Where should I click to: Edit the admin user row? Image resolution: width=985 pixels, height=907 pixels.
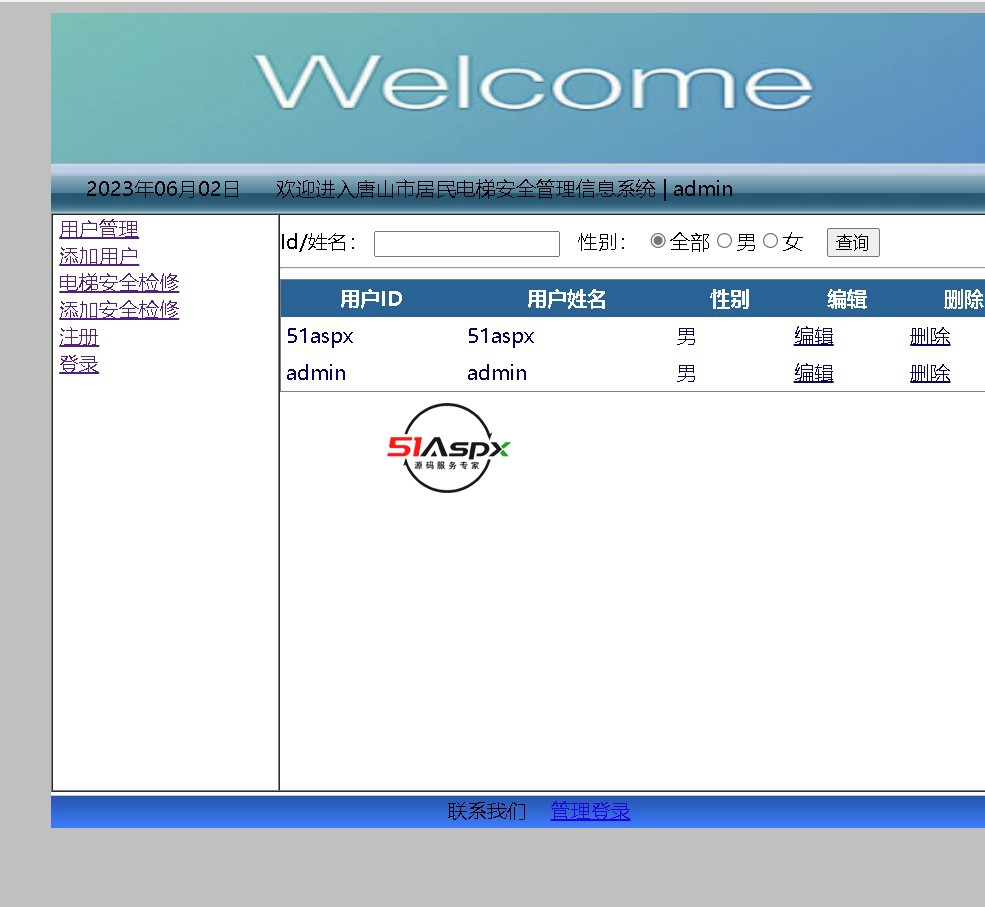click(813, 374)
